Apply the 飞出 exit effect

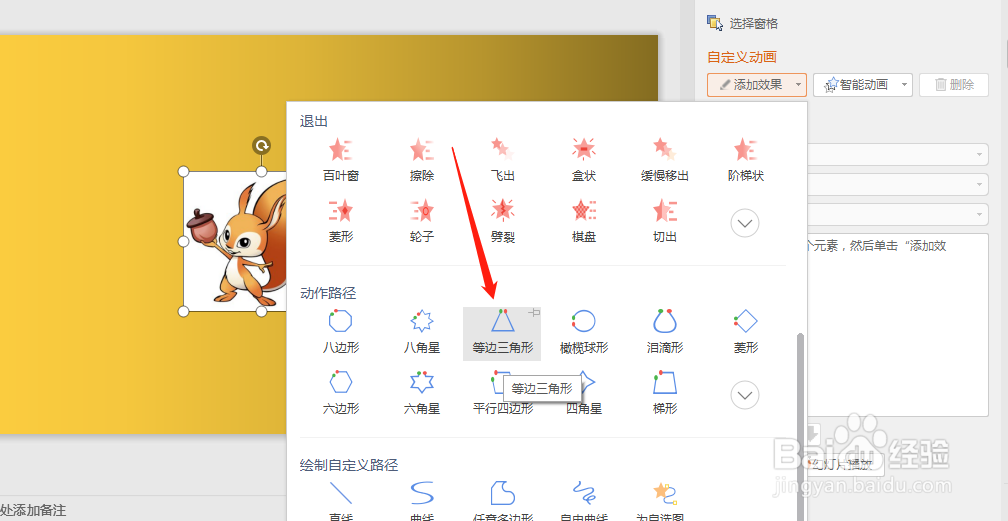point(502,160)
